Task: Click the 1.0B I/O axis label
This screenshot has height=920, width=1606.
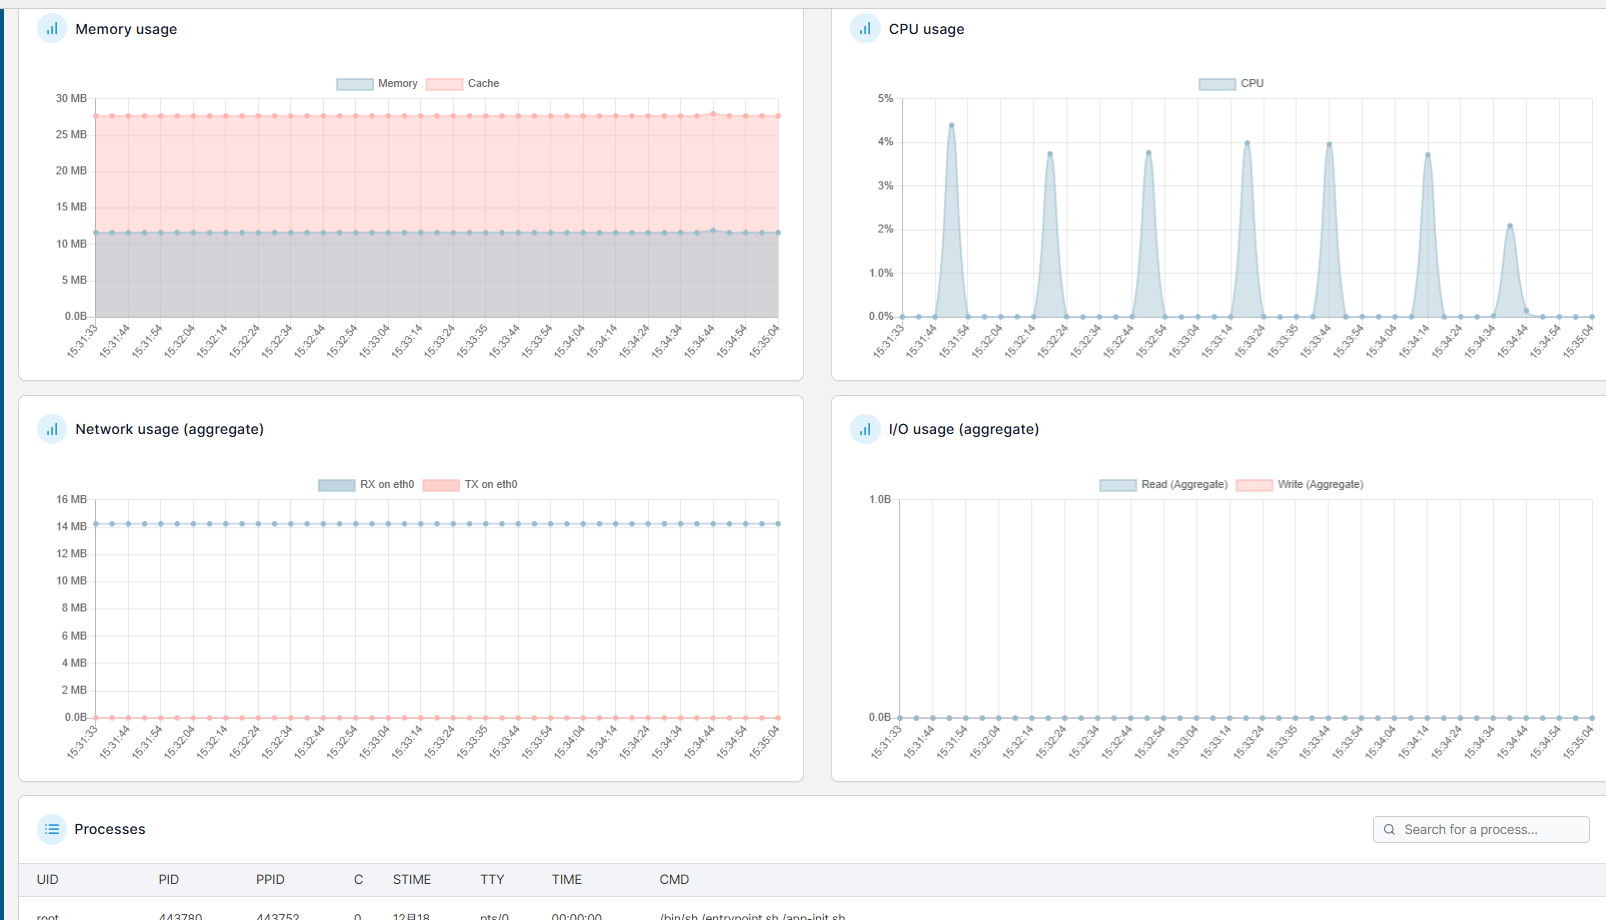Action: point(880,499)
